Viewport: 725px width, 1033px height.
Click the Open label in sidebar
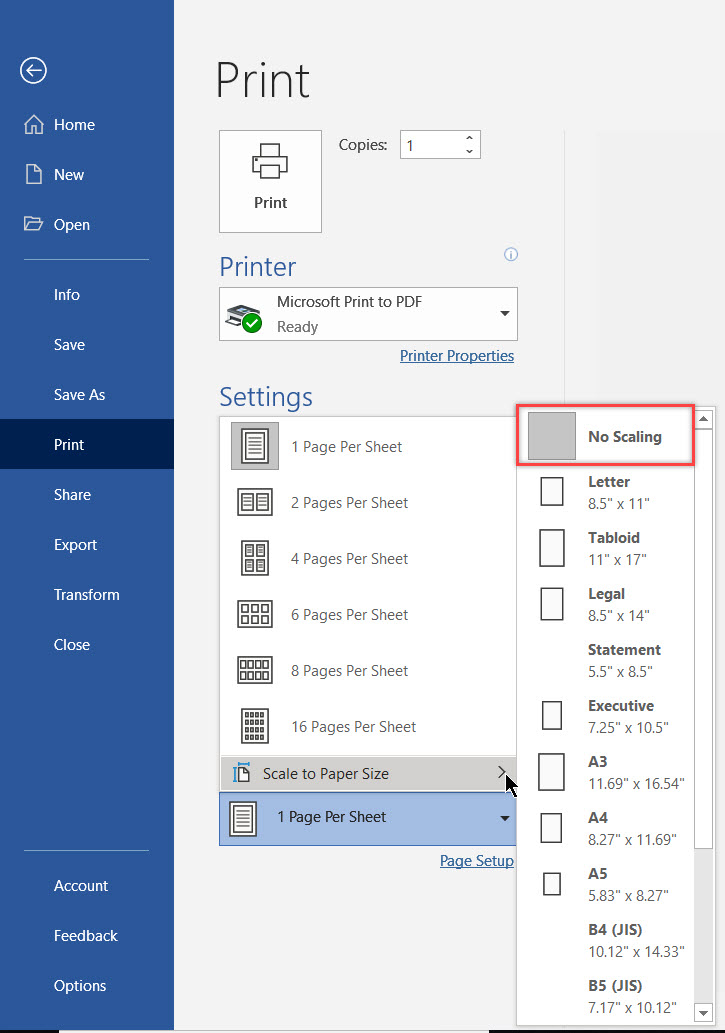click(72, 225)
